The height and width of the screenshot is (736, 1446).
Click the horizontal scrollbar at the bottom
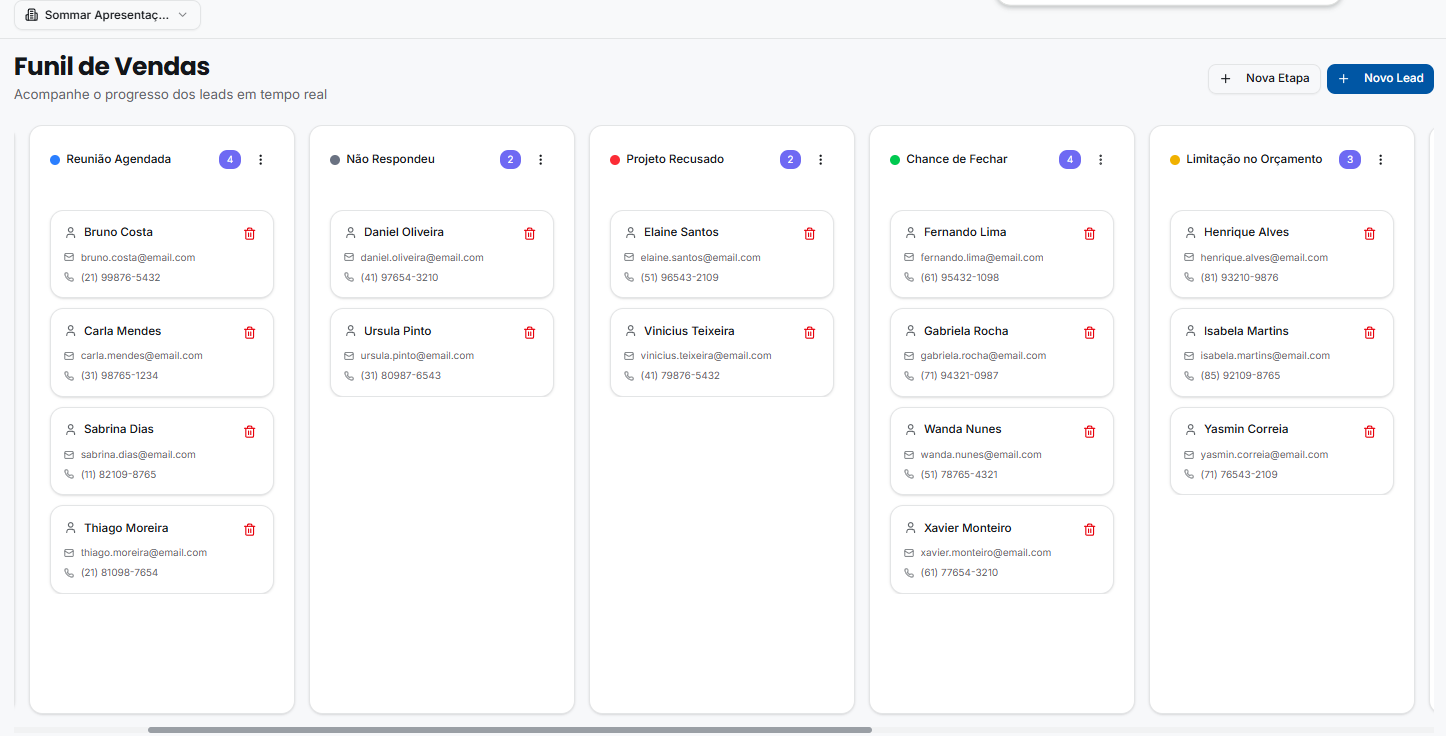[512, 730]
